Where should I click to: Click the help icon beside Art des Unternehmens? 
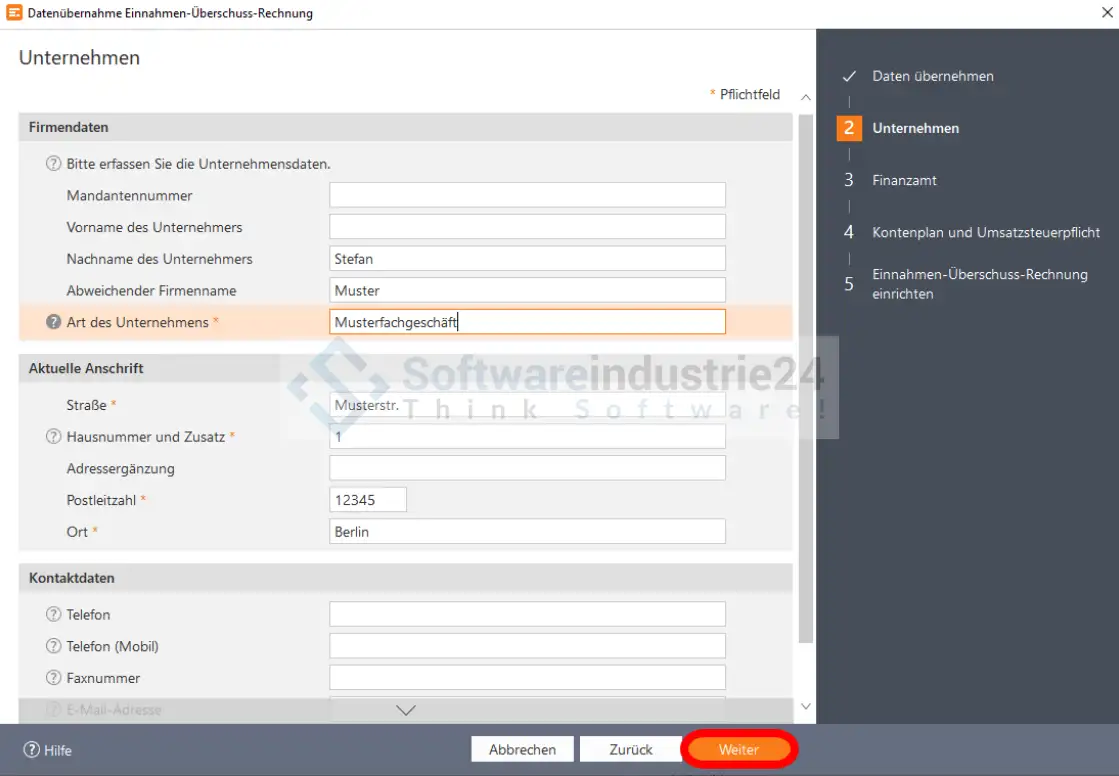click(x=54, y=322)
